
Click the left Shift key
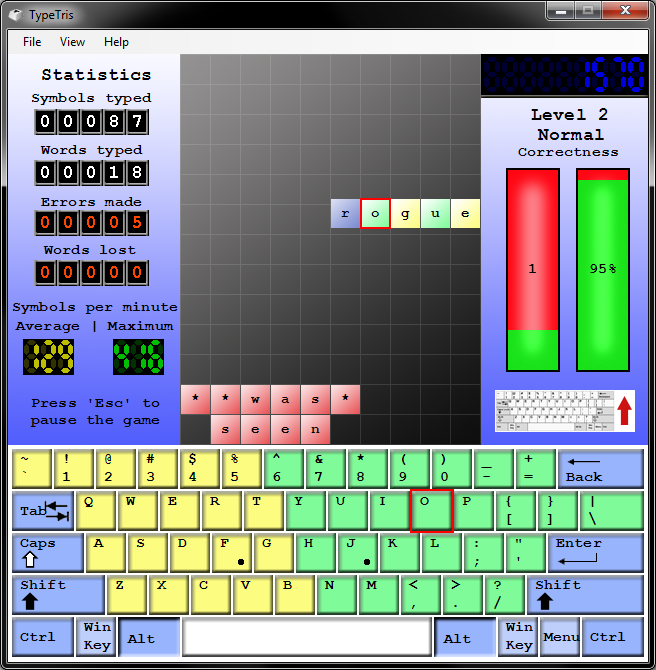[59, 595]
